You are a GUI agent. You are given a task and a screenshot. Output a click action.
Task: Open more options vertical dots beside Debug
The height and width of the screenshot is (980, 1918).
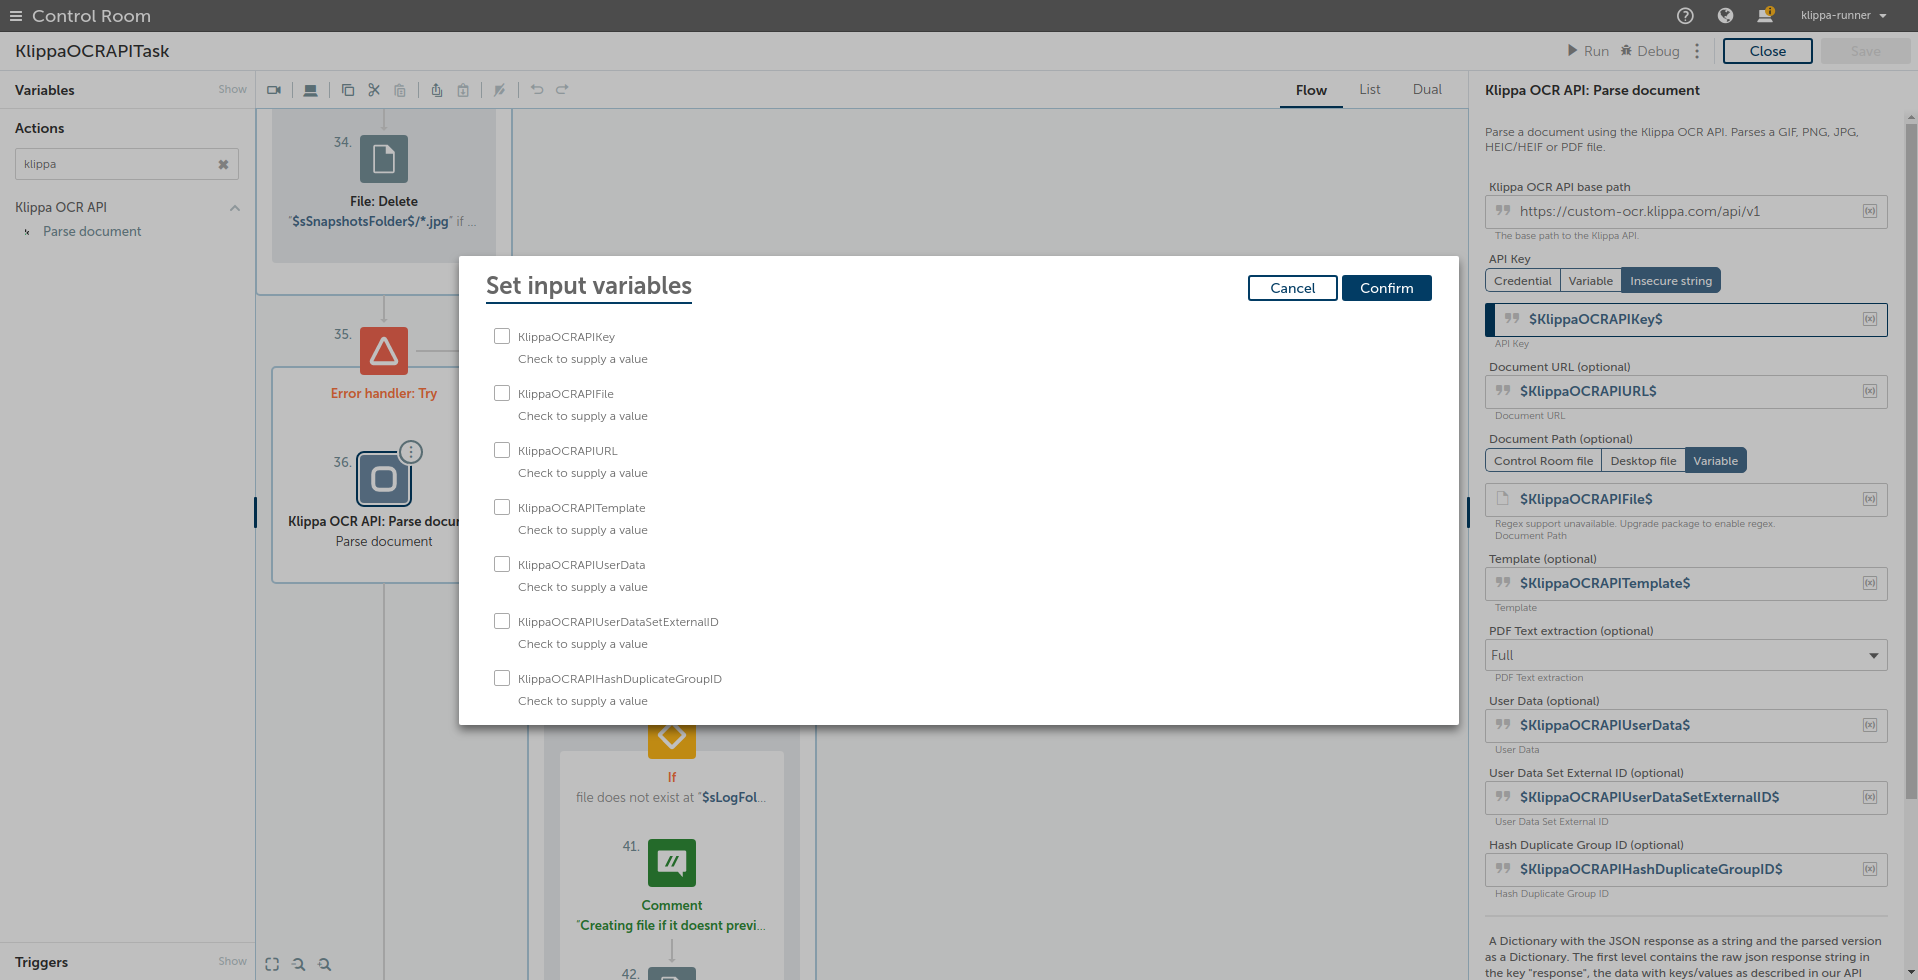pos(1697,51)
